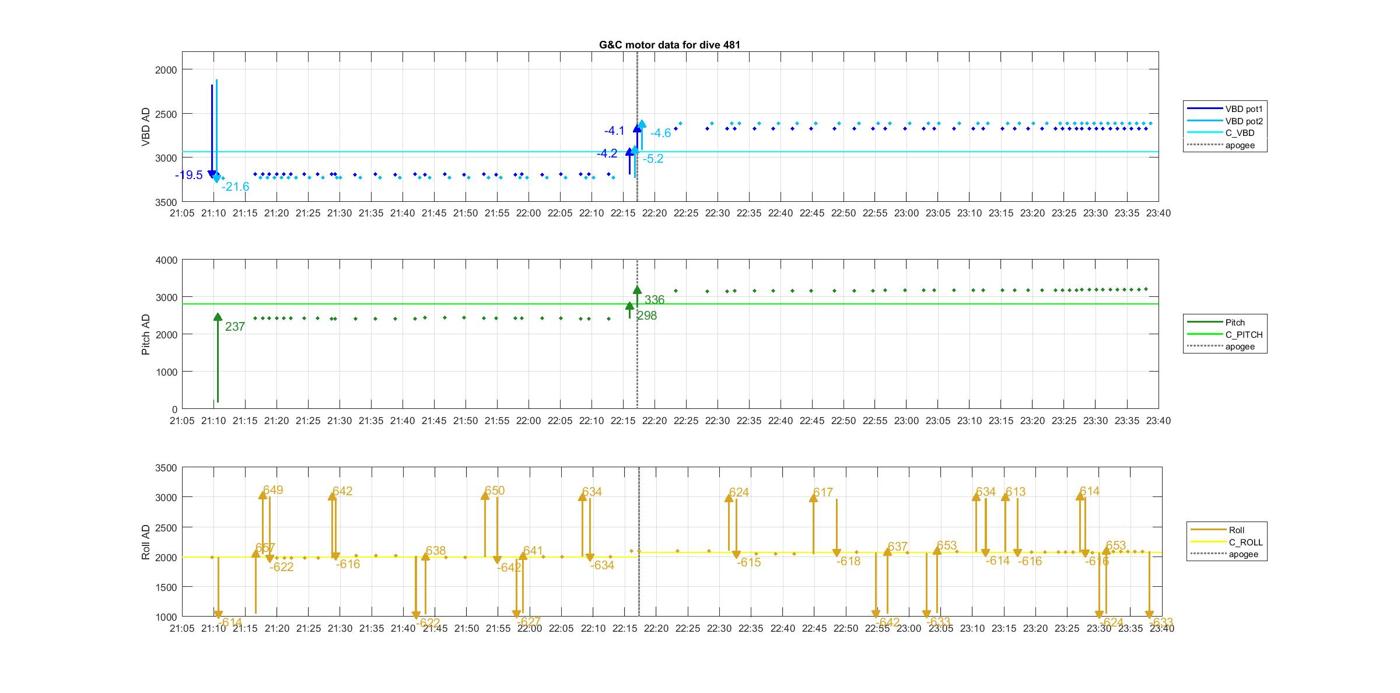
Task: Click the '617' roll data label
Action: tap(823, 493)
